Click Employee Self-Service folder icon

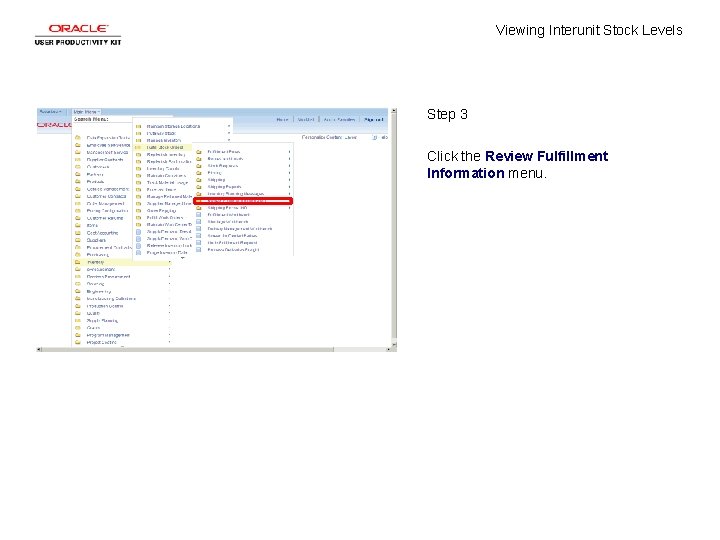78,145
